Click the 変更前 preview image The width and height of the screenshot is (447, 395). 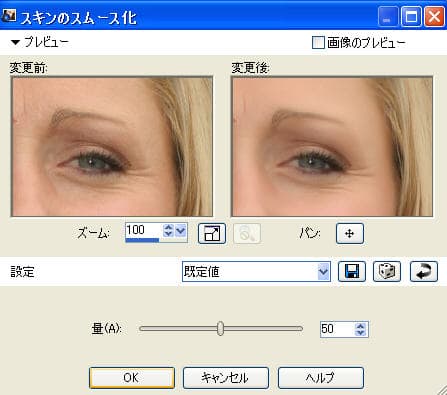click(x=112, y=146)
